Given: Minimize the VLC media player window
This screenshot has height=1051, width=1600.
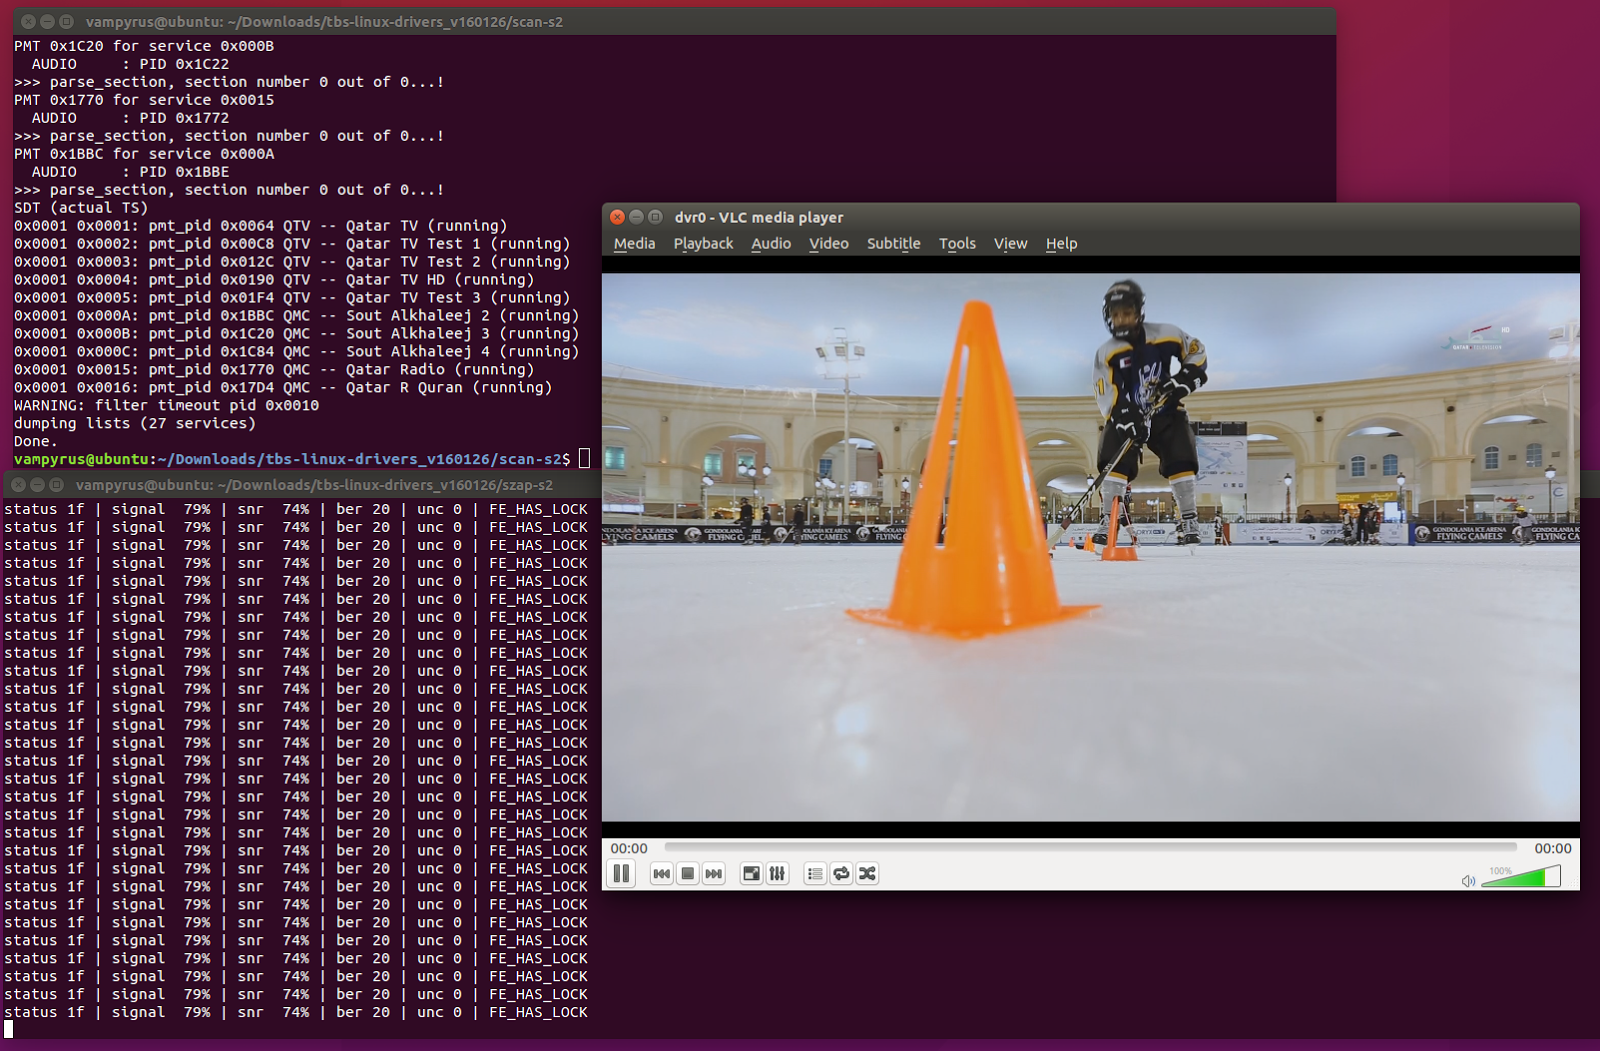Looking at the screenshot, I should [636, 217].
